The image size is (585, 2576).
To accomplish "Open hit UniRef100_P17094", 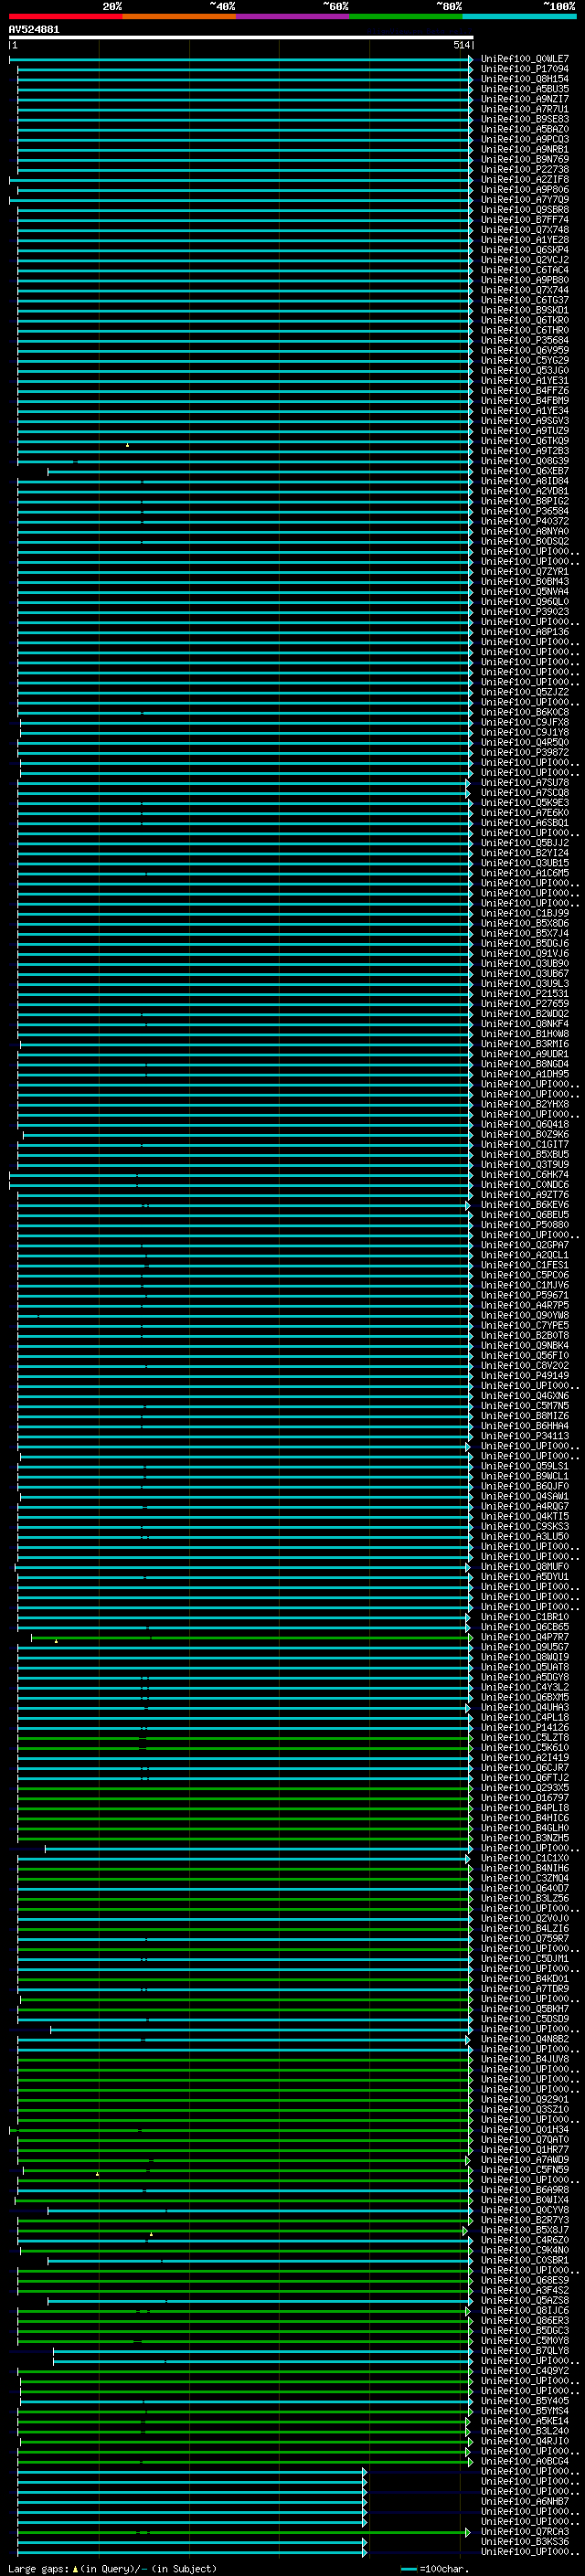I will [x=524, y=69].
